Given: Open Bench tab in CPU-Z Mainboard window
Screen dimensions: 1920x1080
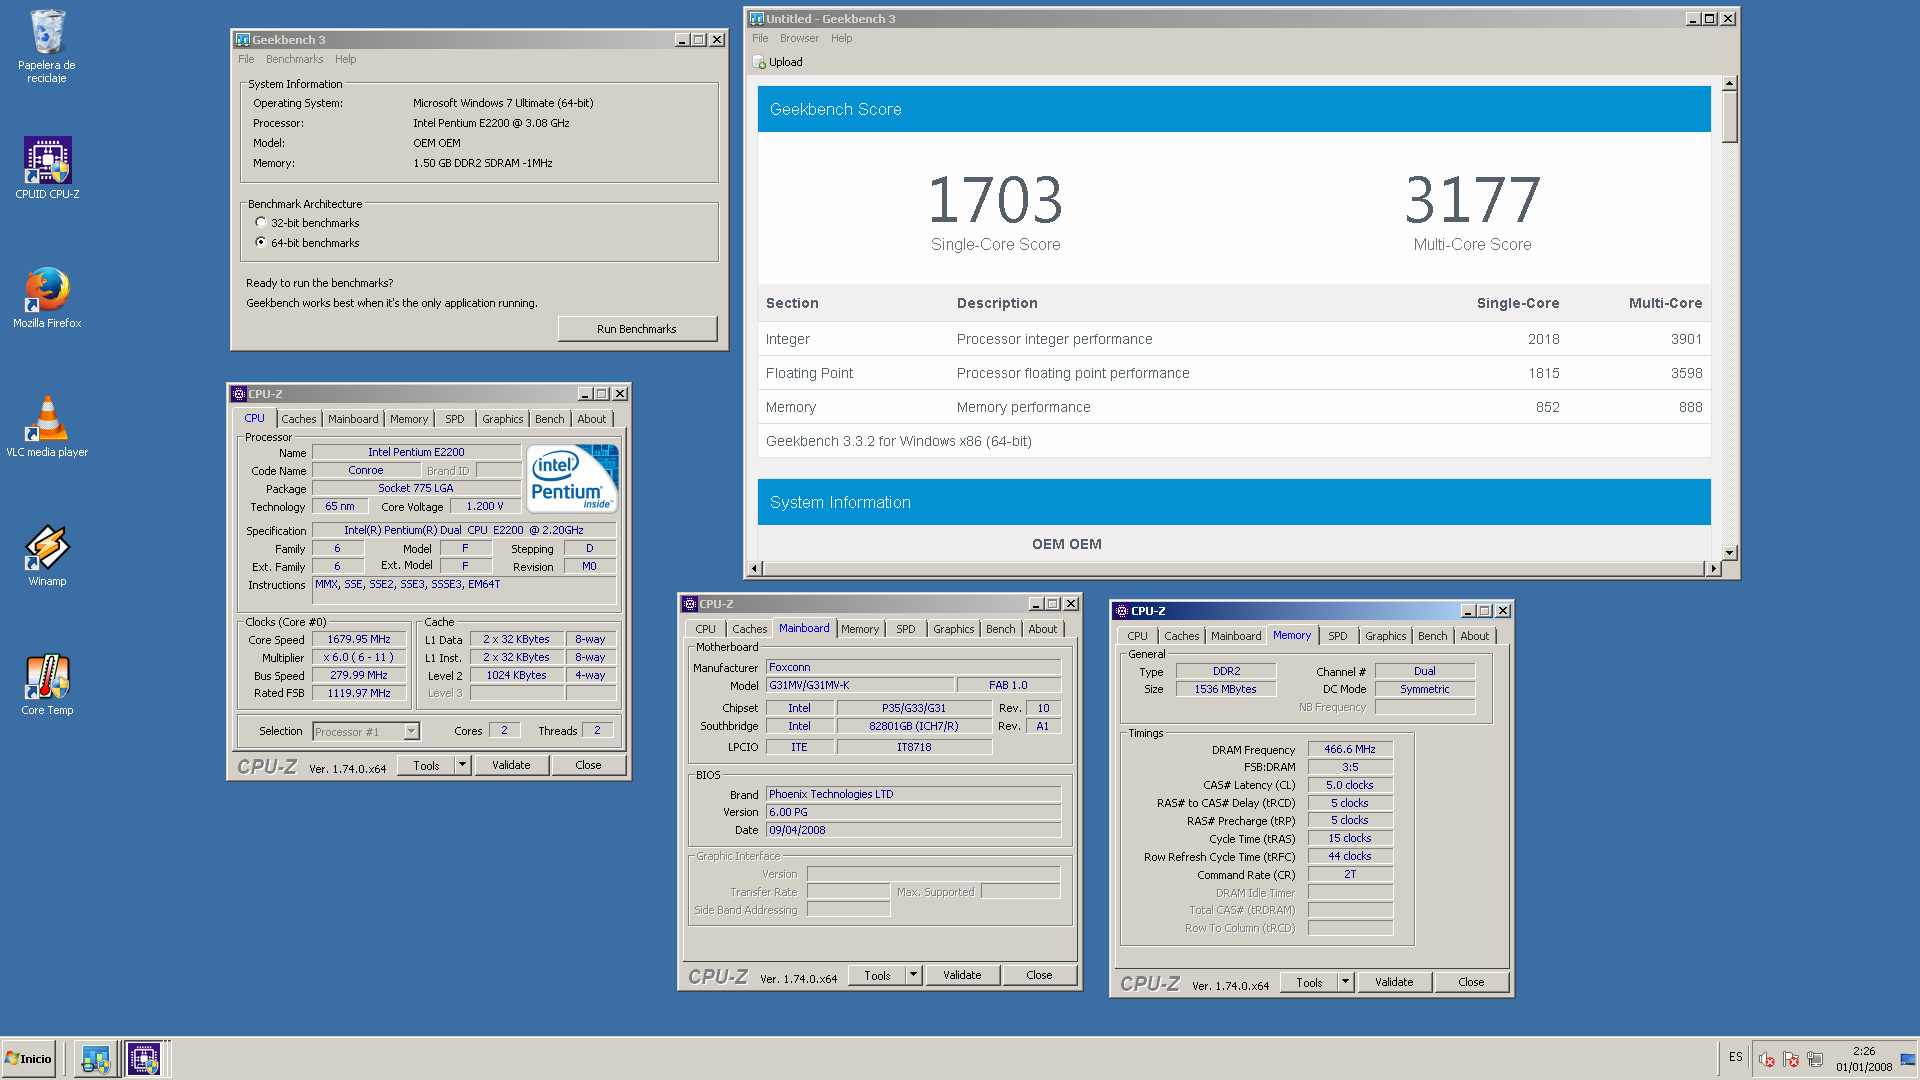Looking at the screenshot, I should point(1000,629).
